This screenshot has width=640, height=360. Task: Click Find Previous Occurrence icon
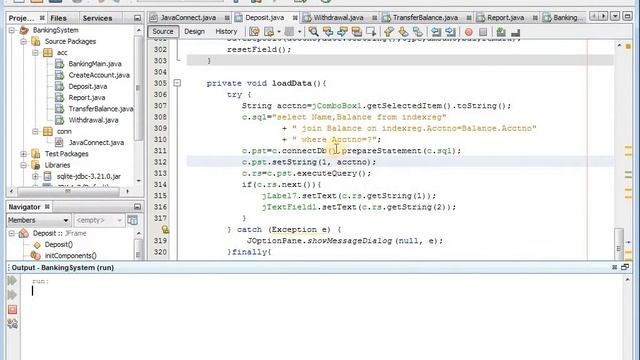tap(327, 31)
